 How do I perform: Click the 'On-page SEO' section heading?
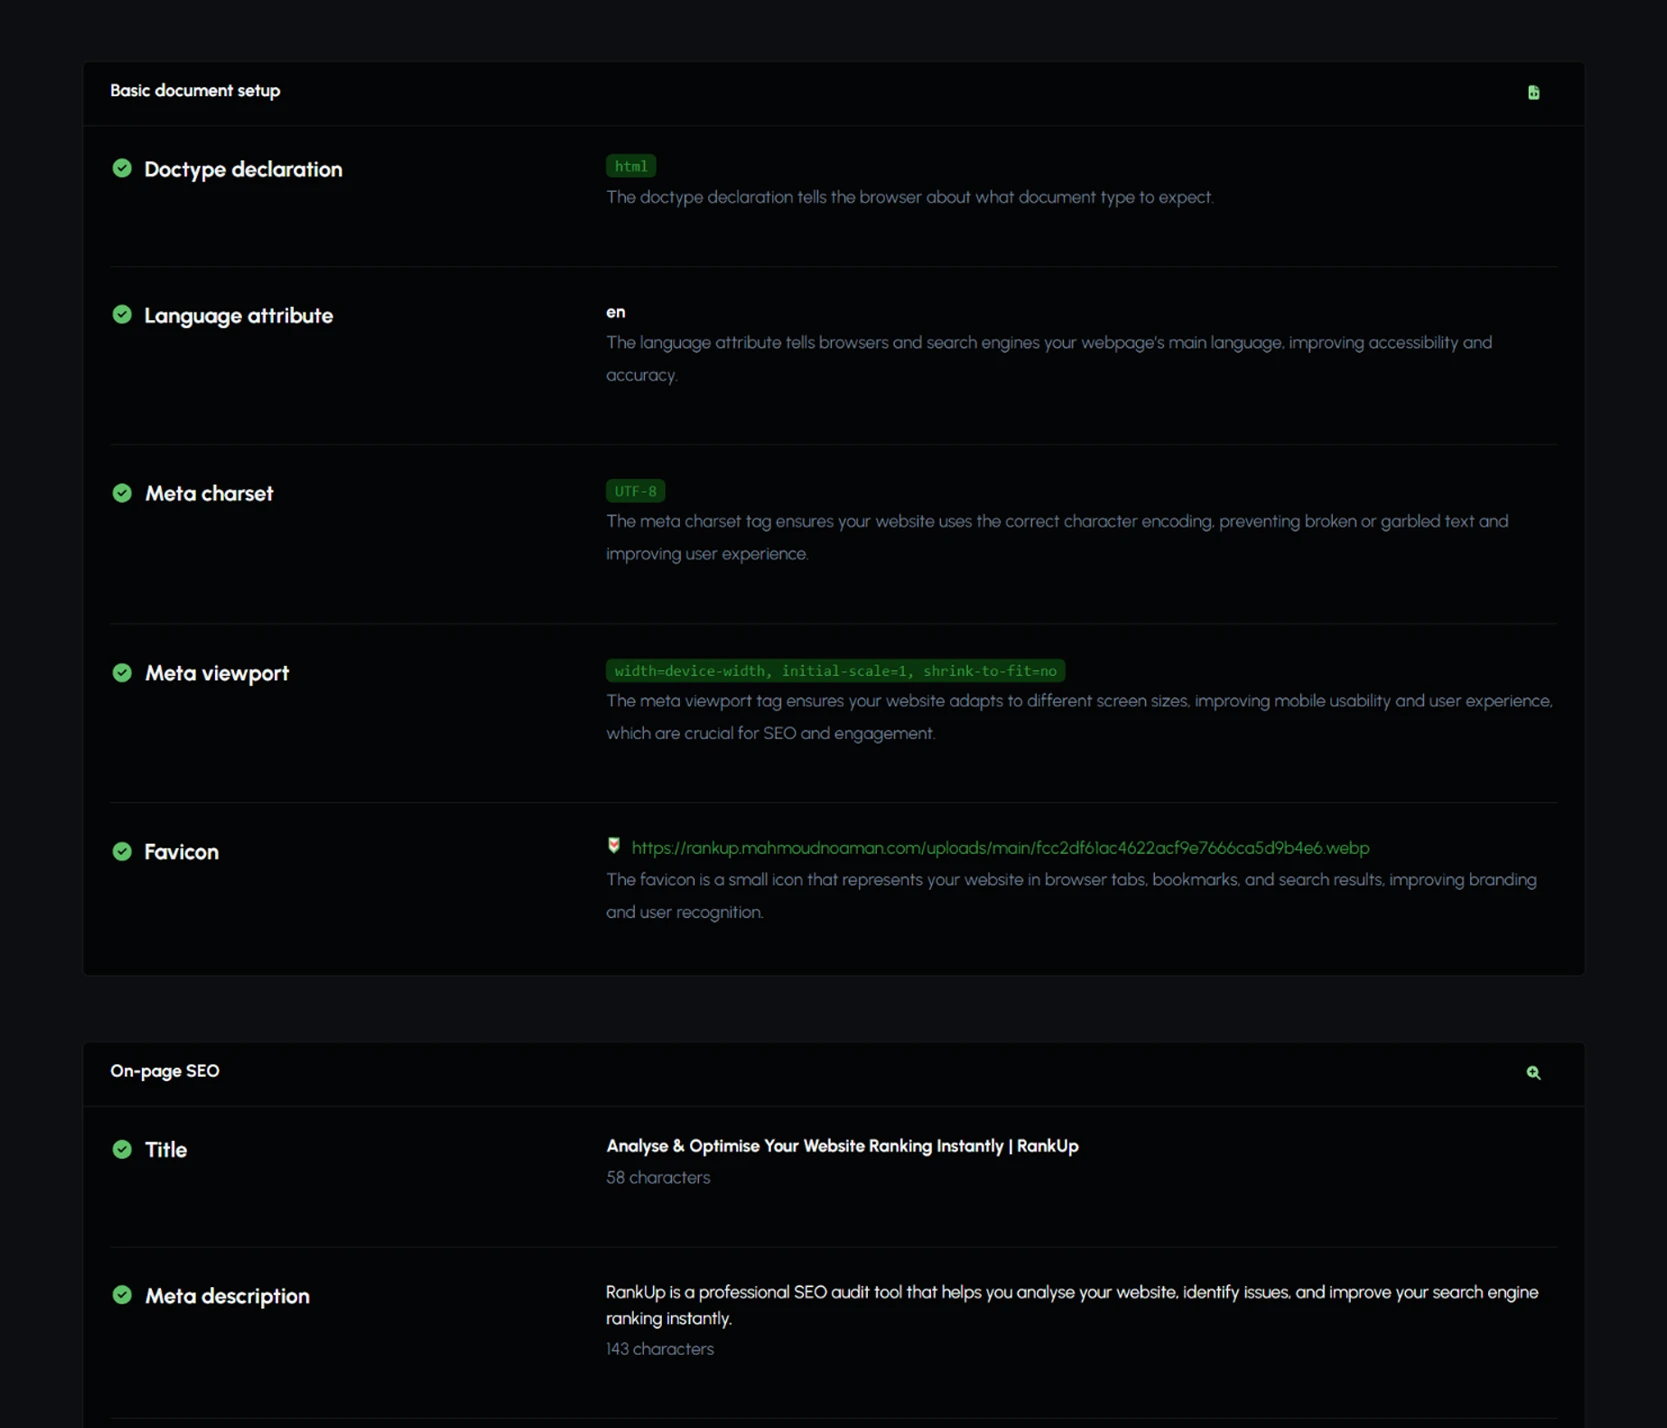[x=165, y=1071]
